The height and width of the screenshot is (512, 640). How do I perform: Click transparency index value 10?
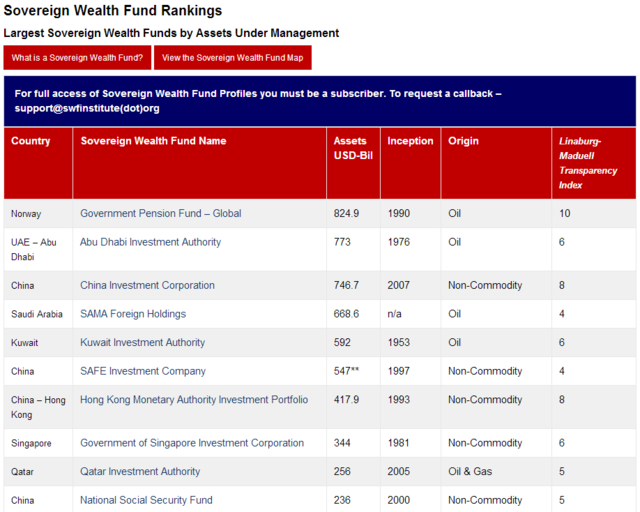(564, 214)
